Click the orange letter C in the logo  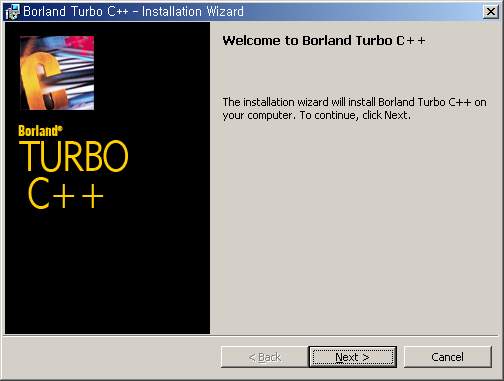coord(40,80)
